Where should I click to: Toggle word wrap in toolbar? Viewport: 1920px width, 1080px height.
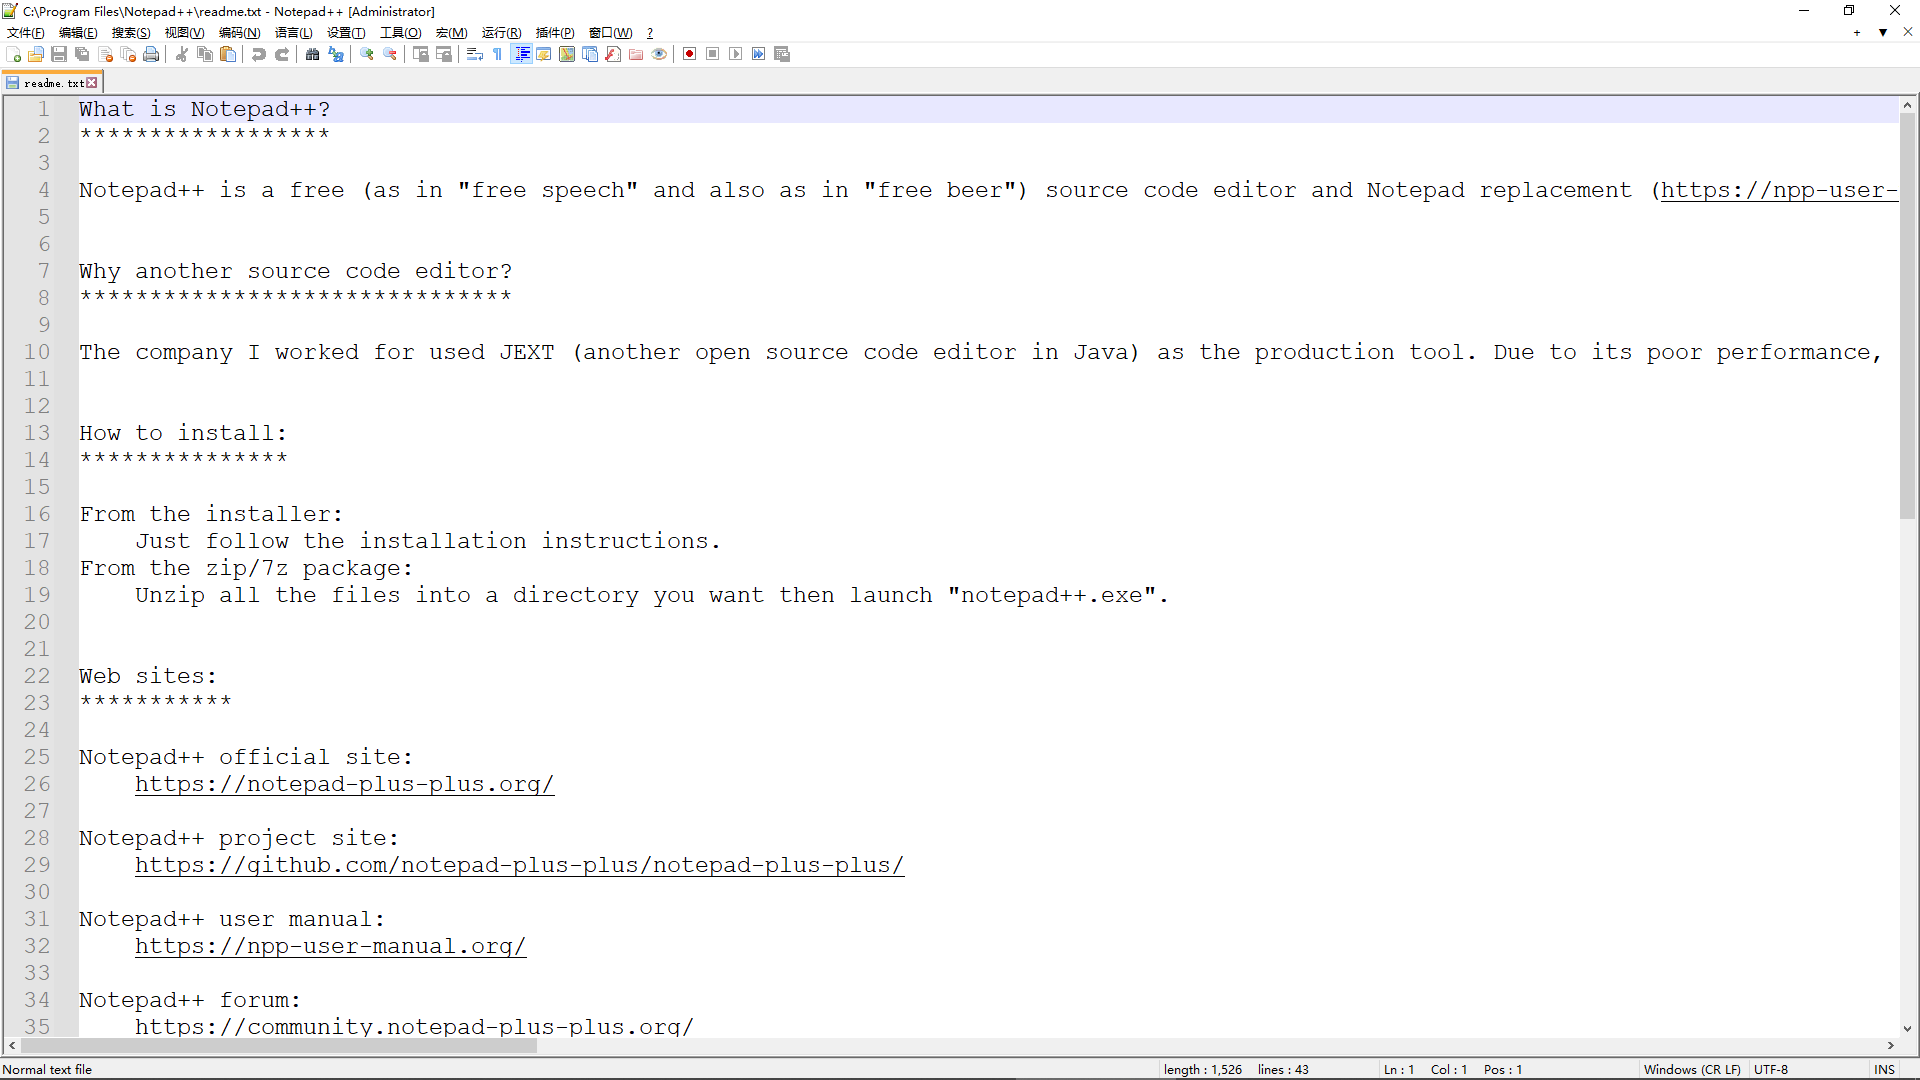tap(475, 54)
